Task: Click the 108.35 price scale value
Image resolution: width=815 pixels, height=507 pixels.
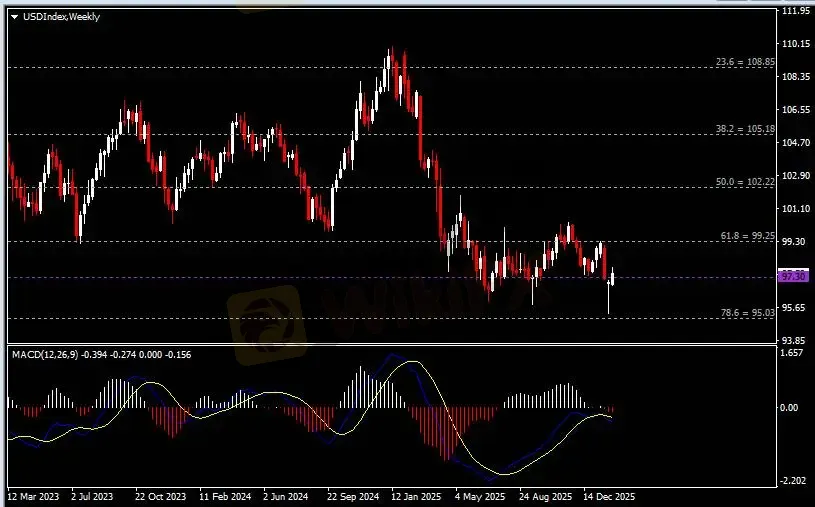Action: point(796,76)
